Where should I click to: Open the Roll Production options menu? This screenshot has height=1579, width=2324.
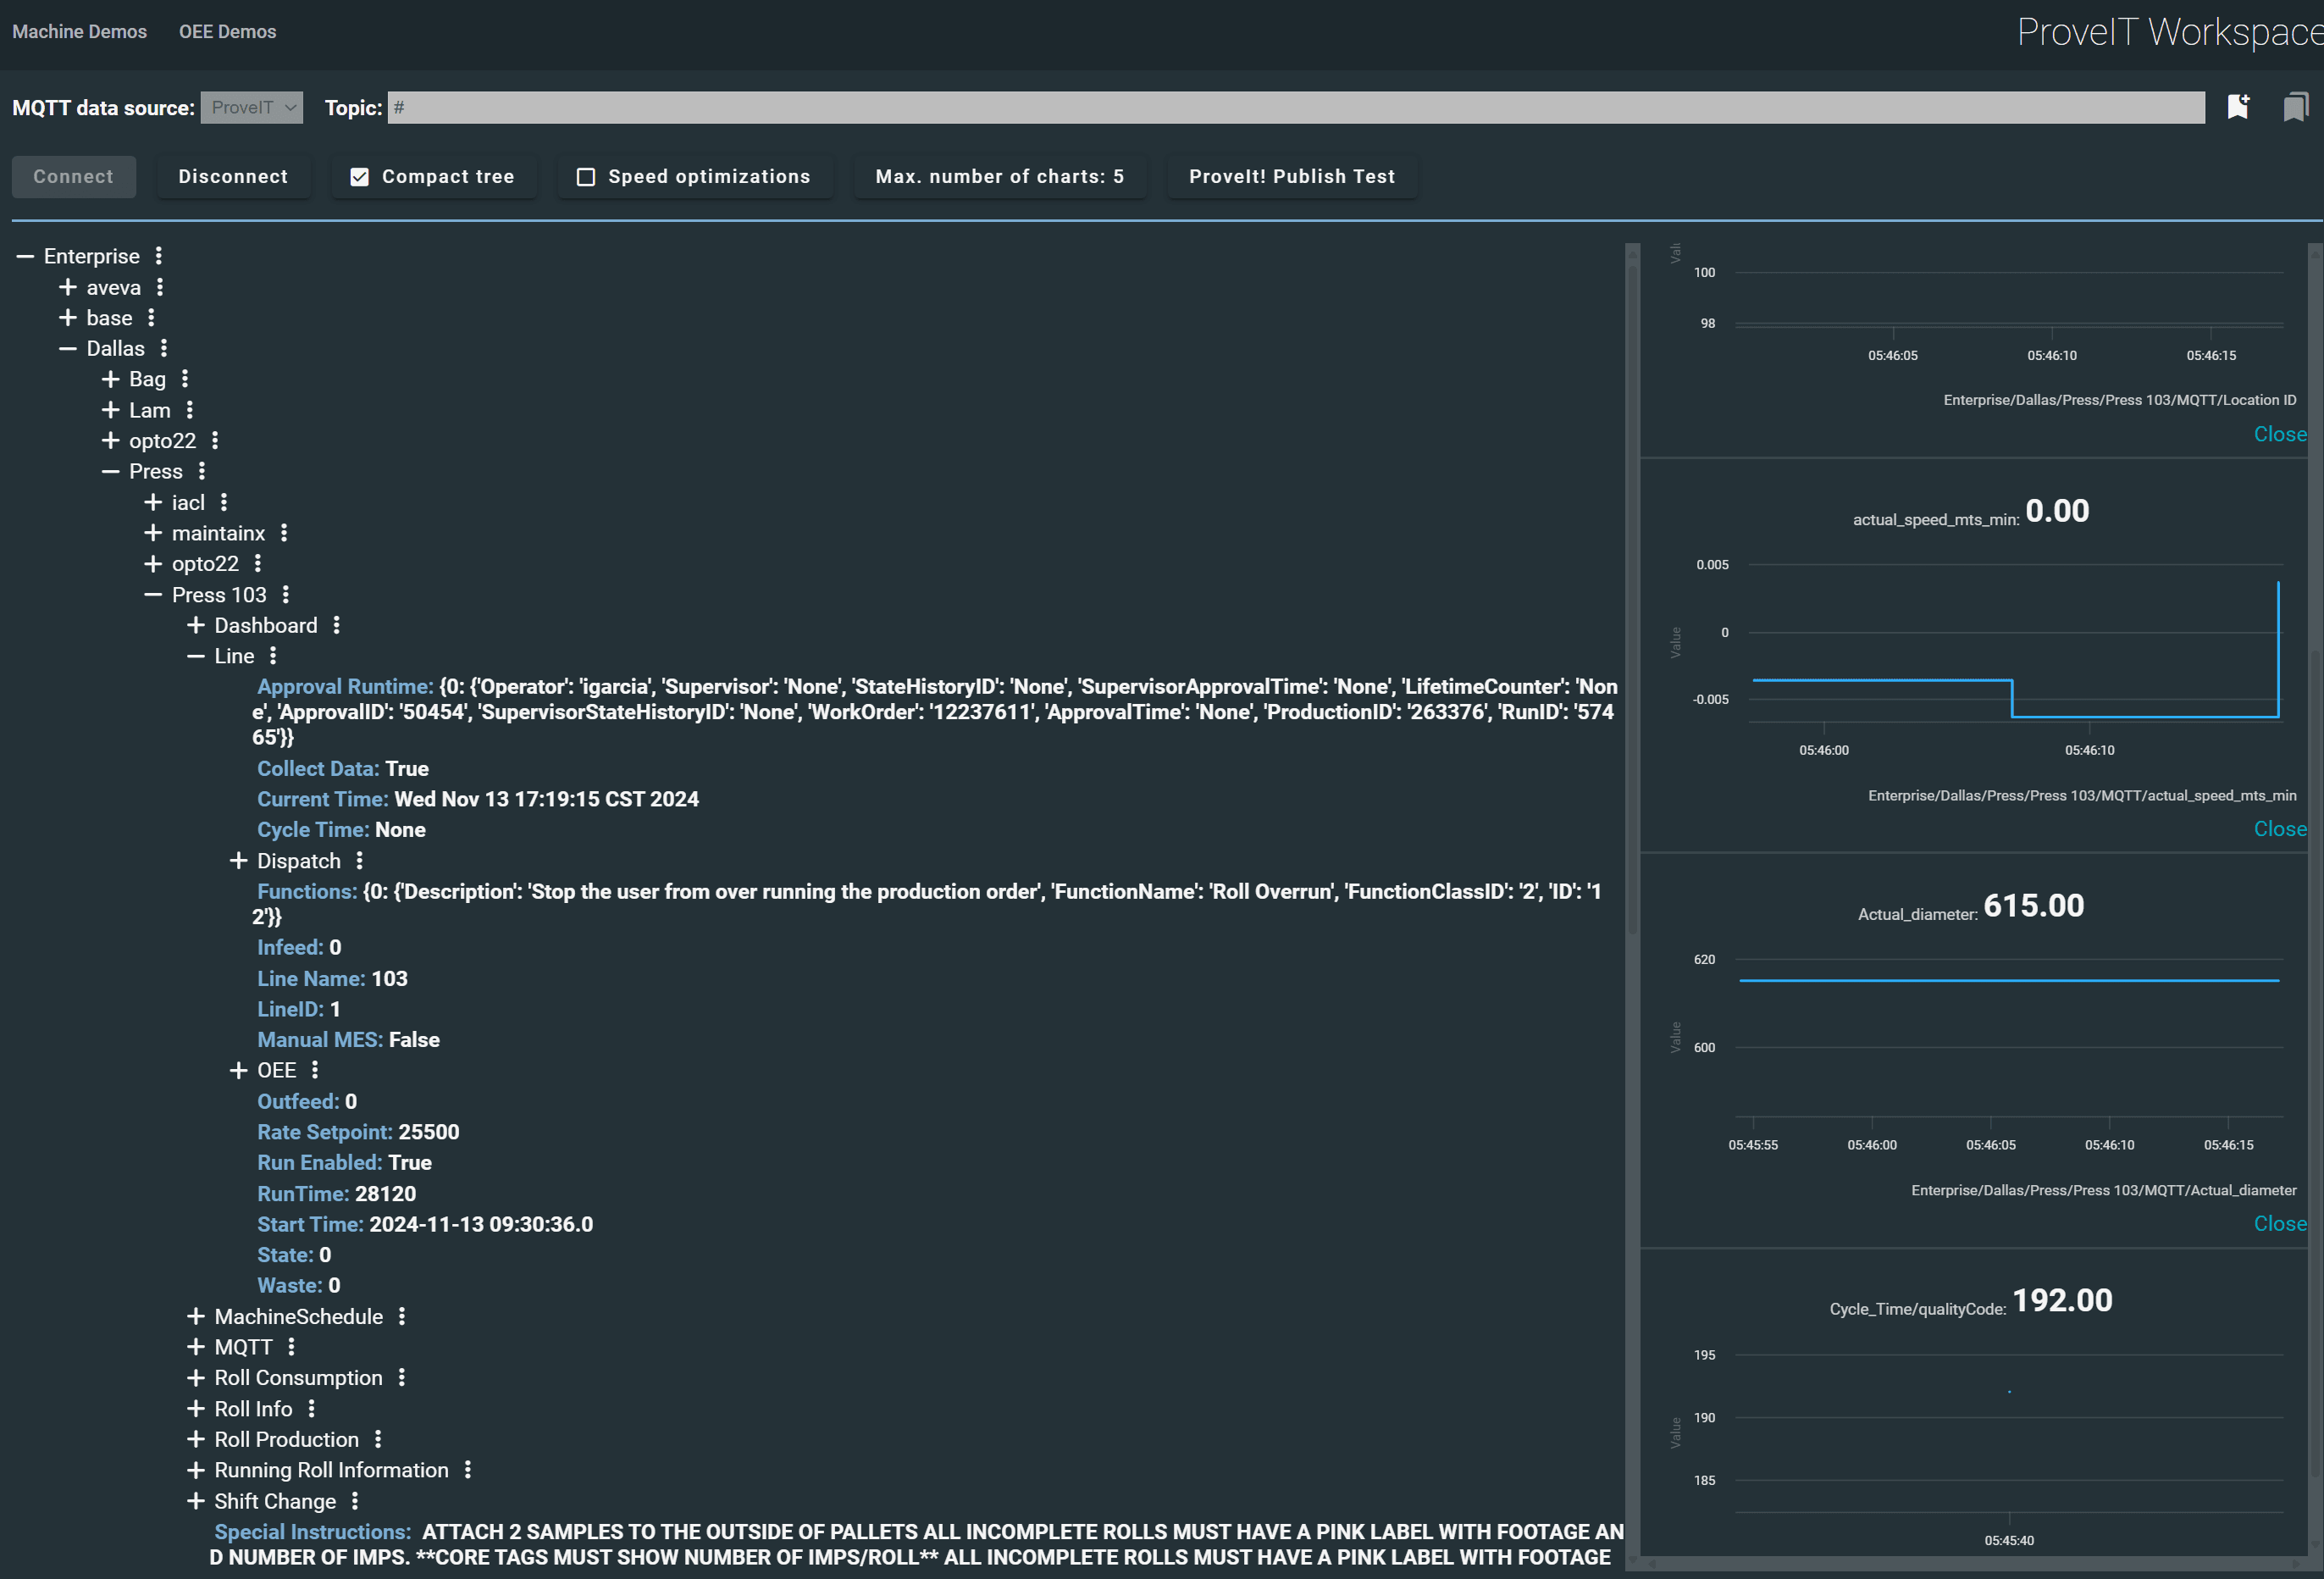[x=378, y=1439]
